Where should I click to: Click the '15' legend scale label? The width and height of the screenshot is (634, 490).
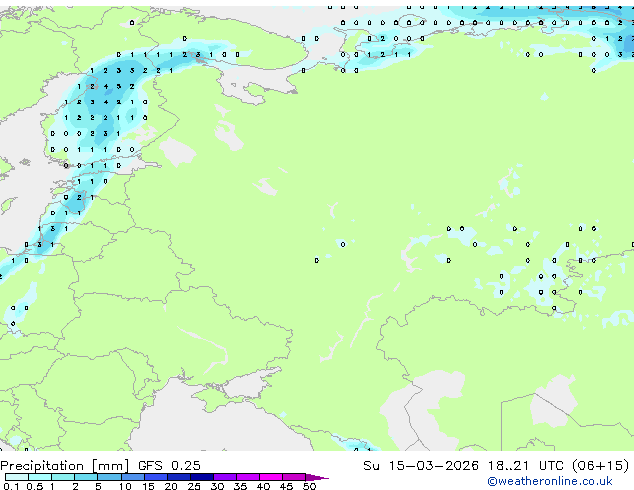[148, 486]
